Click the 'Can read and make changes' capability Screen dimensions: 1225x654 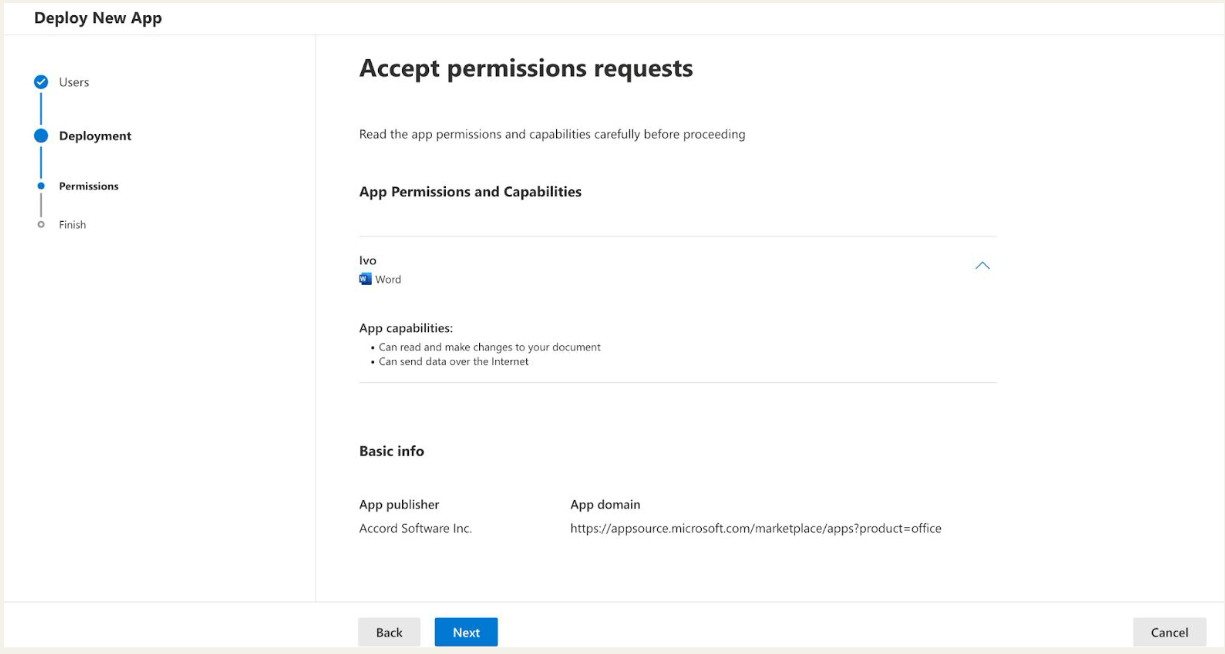488,347
